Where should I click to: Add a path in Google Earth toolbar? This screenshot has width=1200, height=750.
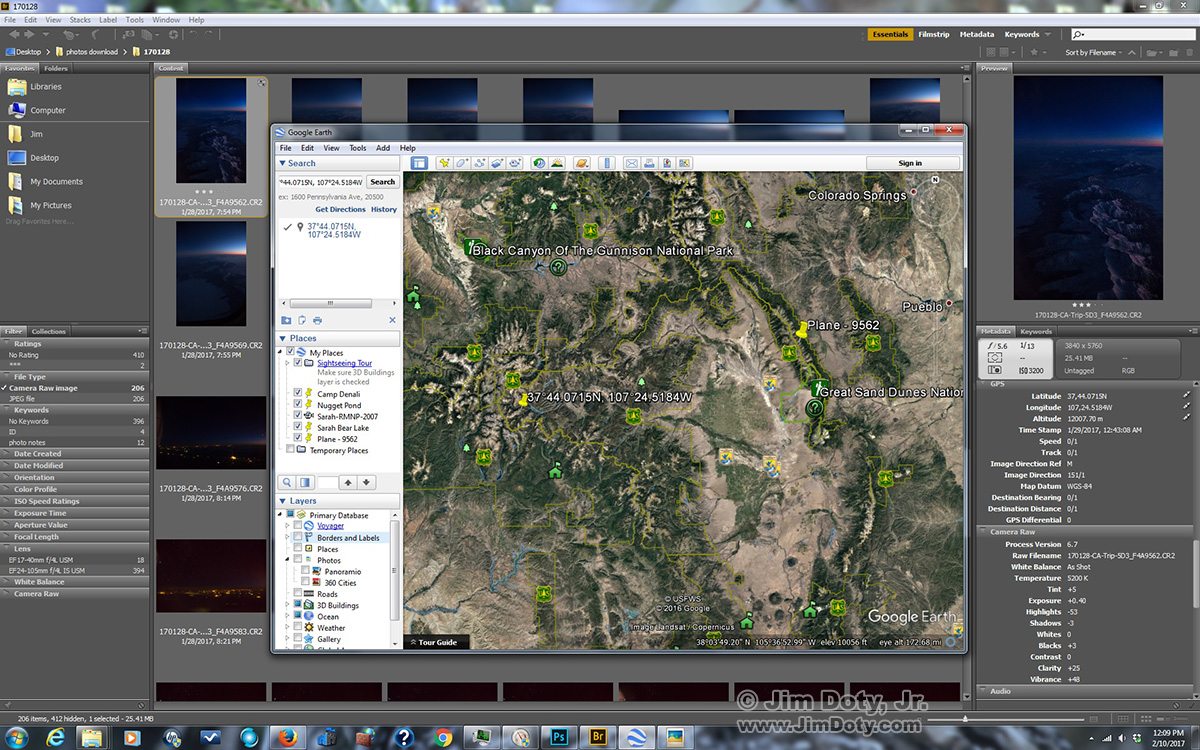480,163
